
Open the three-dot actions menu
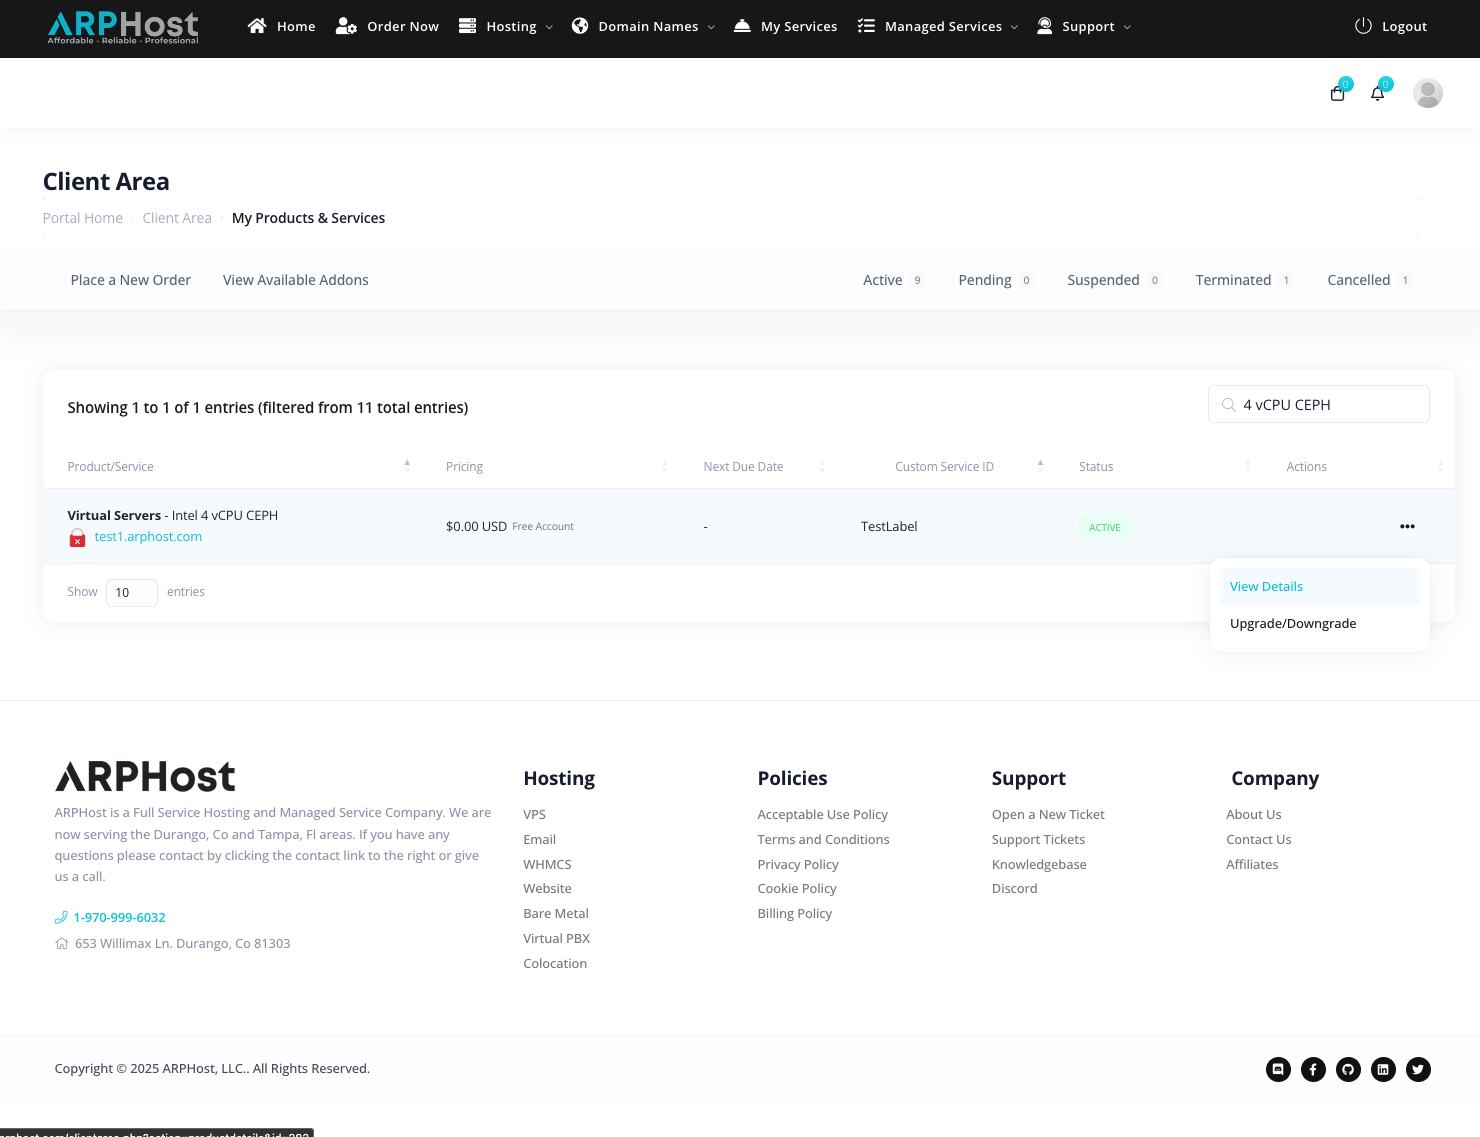pyautogui.click(x=1407, y=526)
